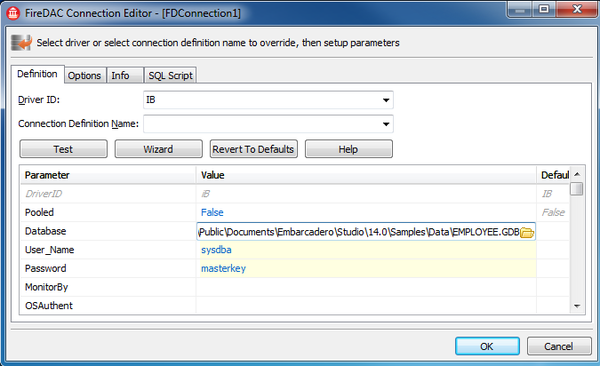This screenshot has height=366, width=600.
Task: Click Revert To Defaults button
Action: click(x=253, y=149)
